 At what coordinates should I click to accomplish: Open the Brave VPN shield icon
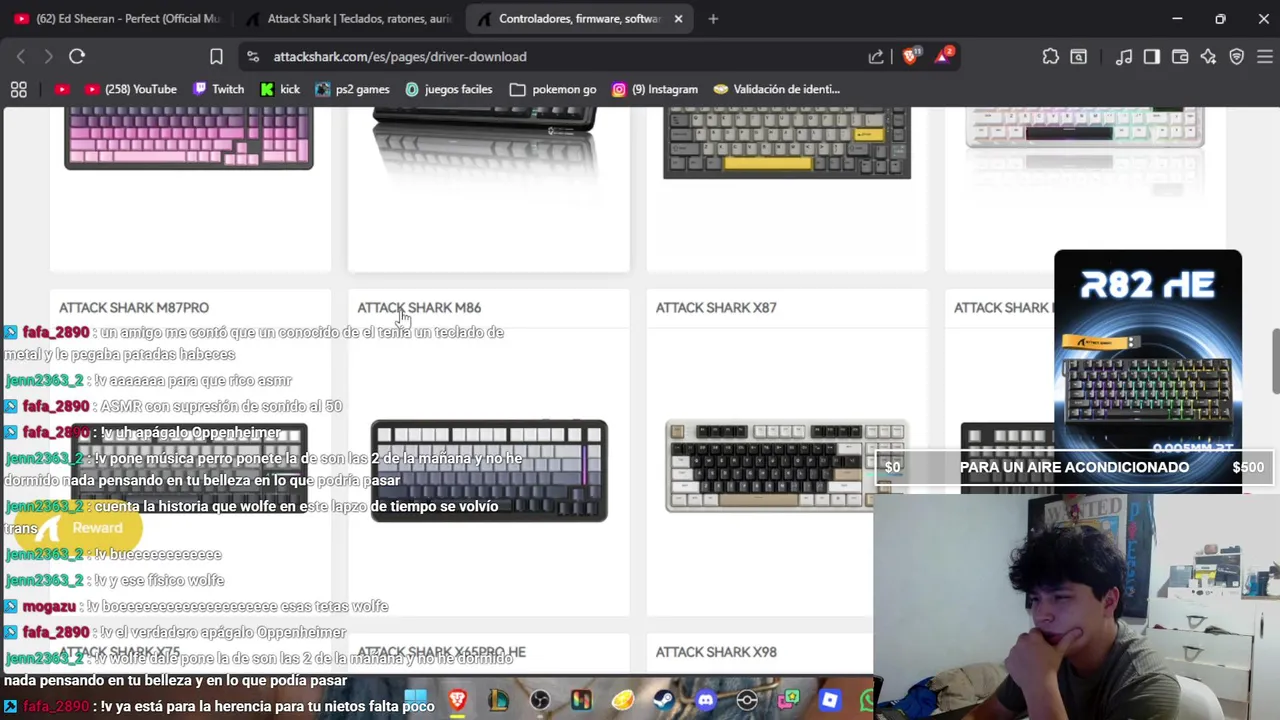click(x=1236, y=57)
